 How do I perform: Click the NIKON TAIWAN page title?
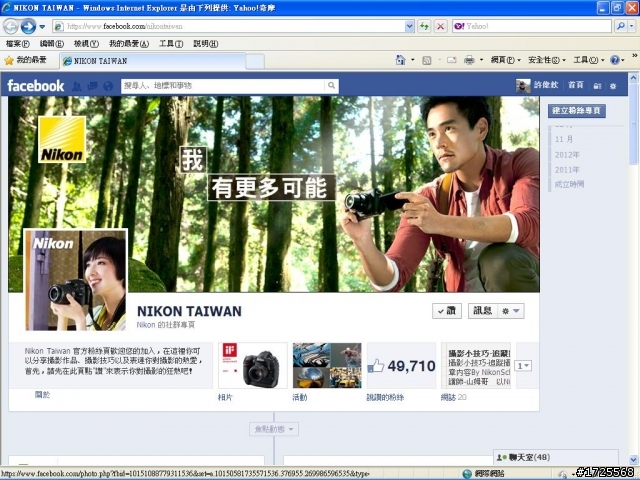tap(189, 311)
